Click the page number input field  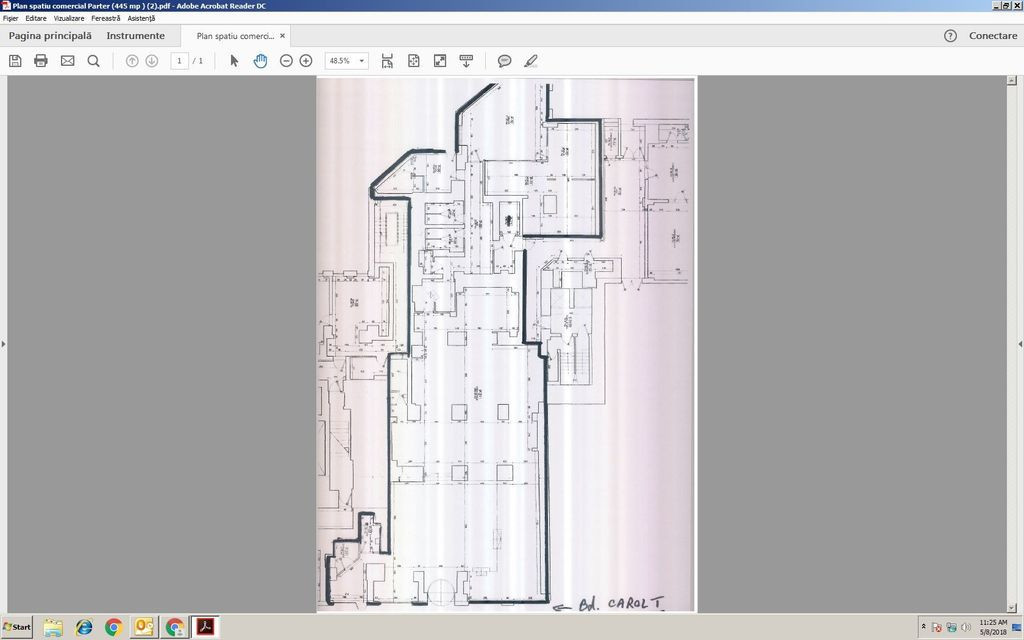[x=180, y=61]
